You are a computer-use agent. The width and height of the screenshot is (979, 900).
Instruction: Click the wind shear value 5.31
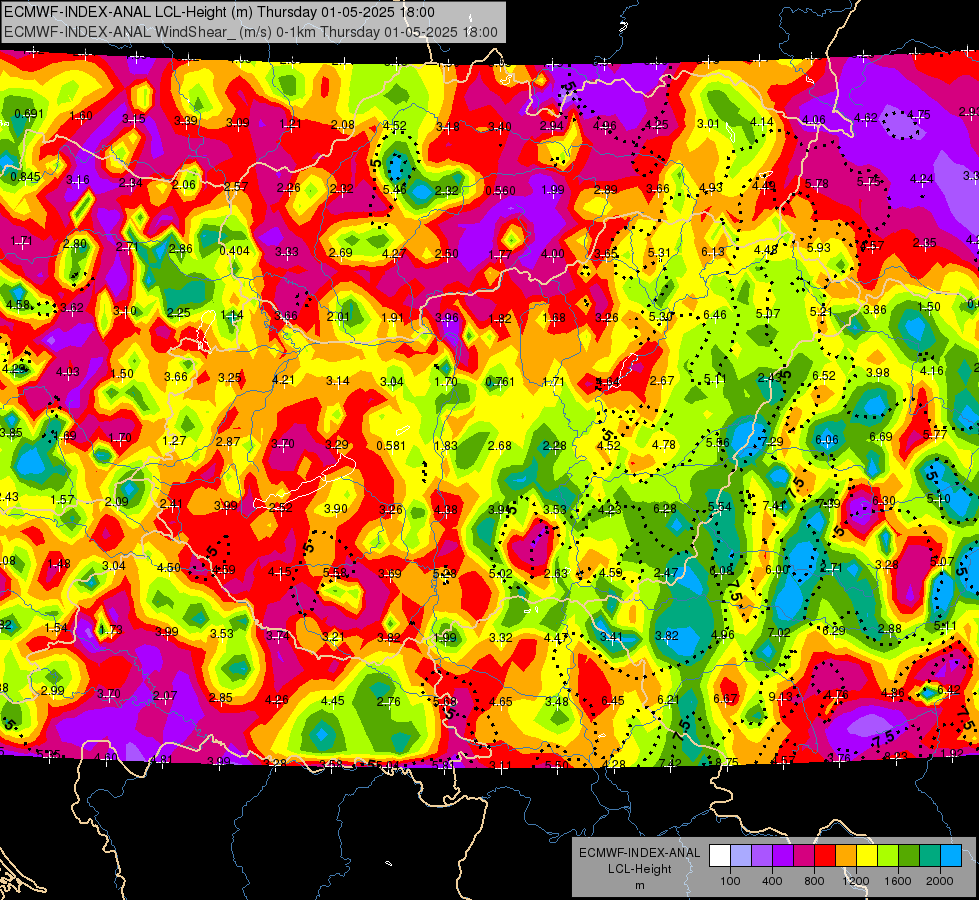click(659, 253)
